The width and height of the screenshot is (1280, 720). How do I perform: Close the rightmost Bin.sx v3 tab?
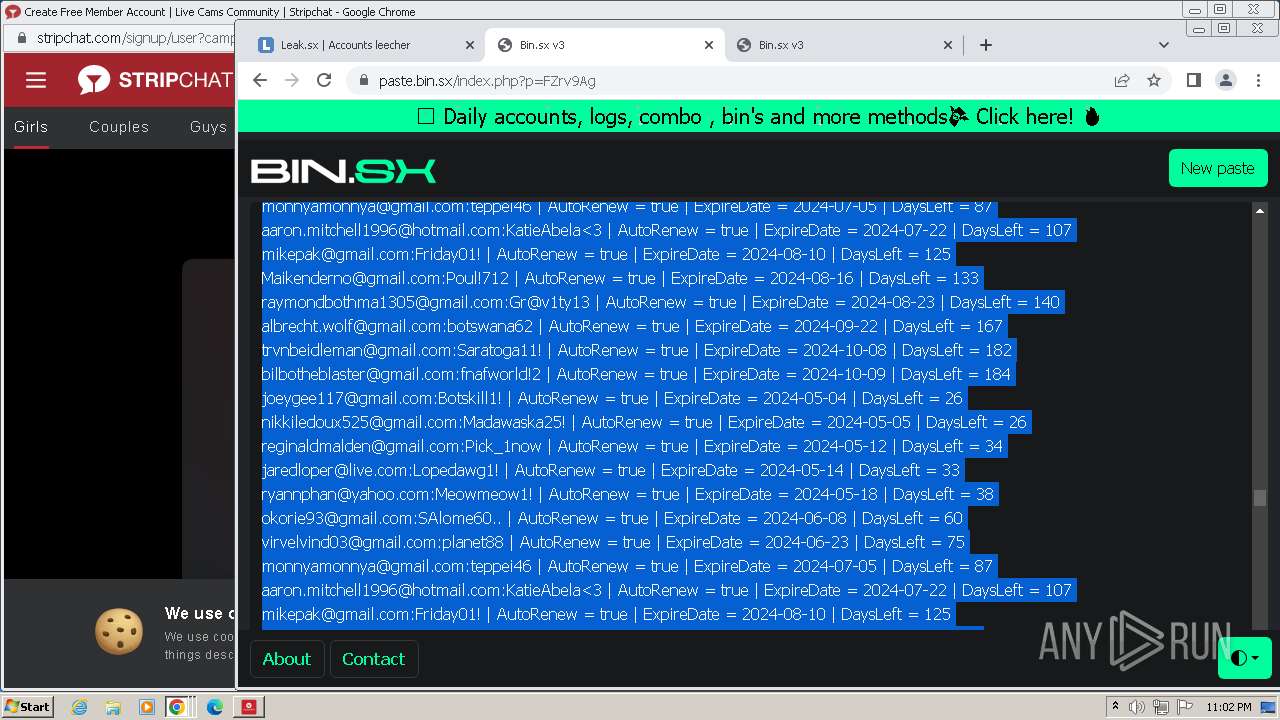tap(948, 45)
